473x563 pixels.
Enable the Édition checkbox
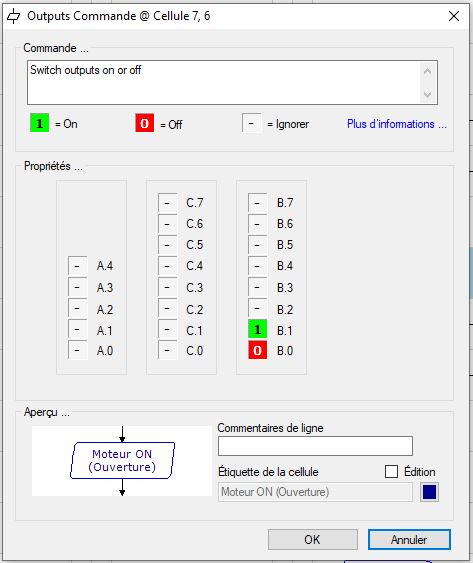click(x=391, y=471)
